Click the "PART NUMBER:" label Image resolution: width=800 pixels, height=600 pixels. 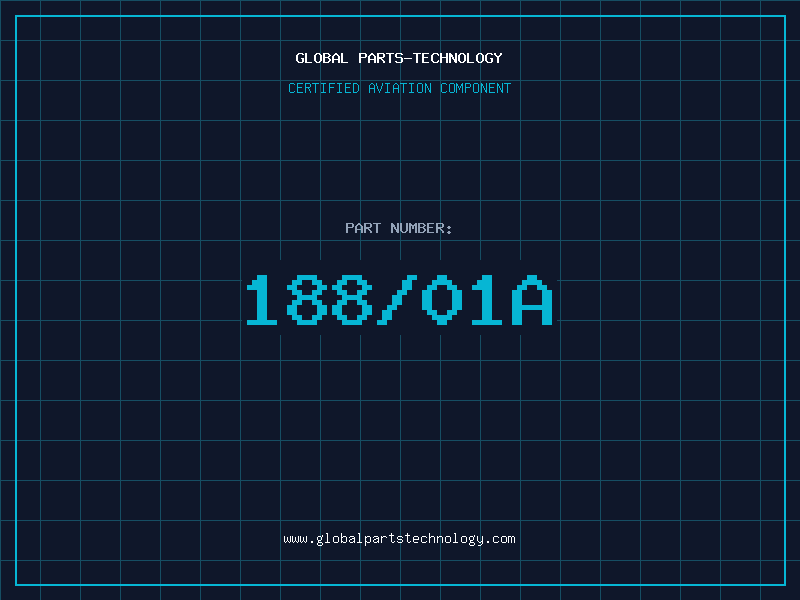tap(399, 228)
